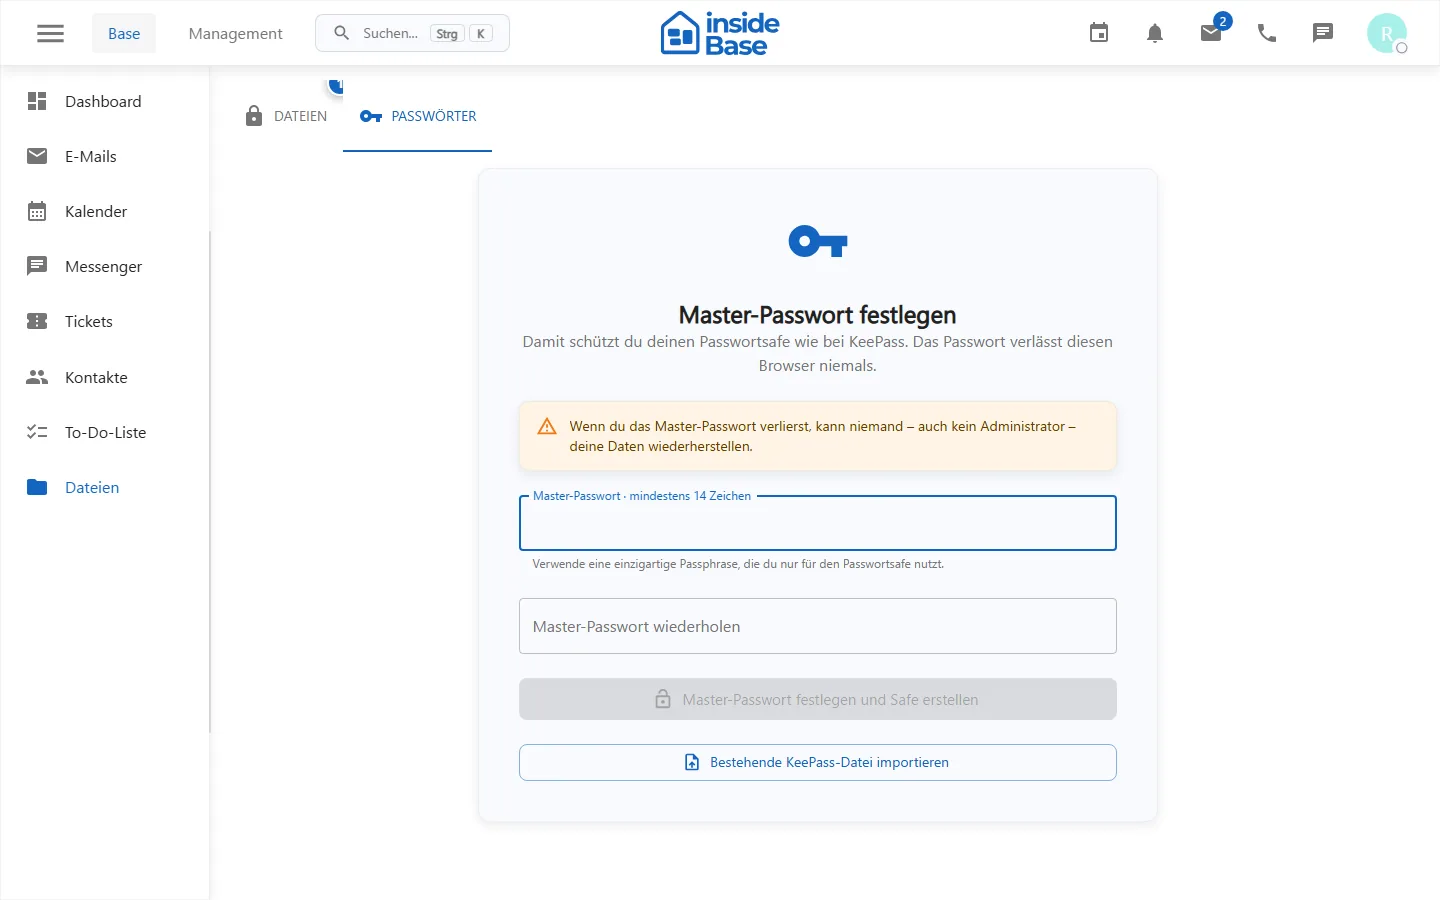Open the notifications bell
The image size is (1440, 900).
tap(1155, 33)
